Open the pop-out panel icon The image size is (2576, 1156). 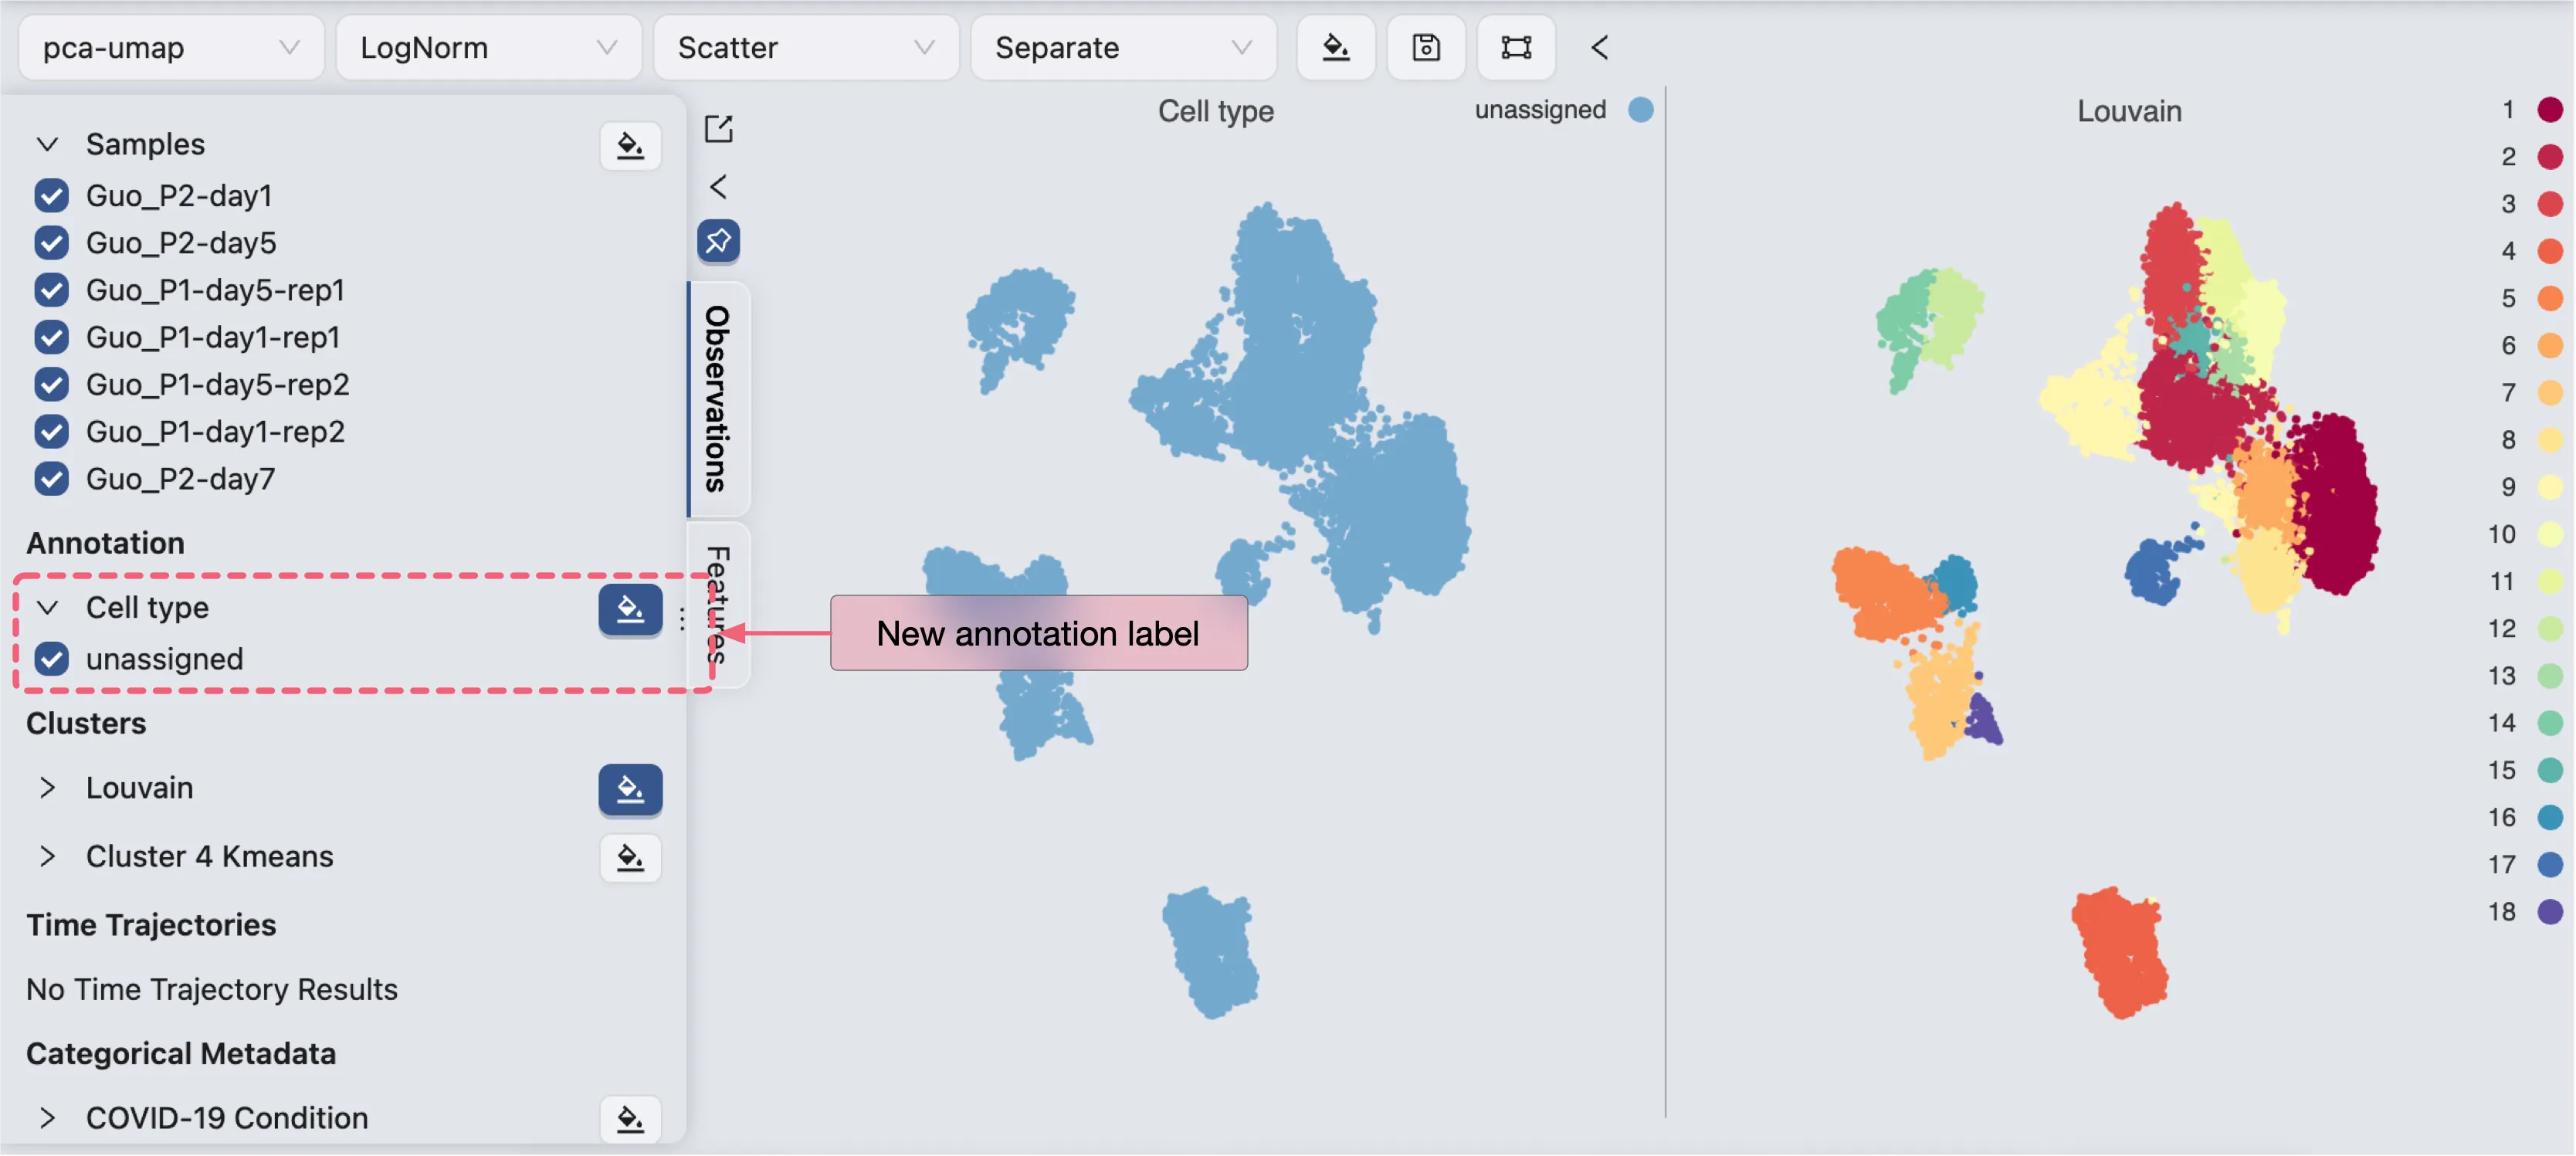click(718, 129)
